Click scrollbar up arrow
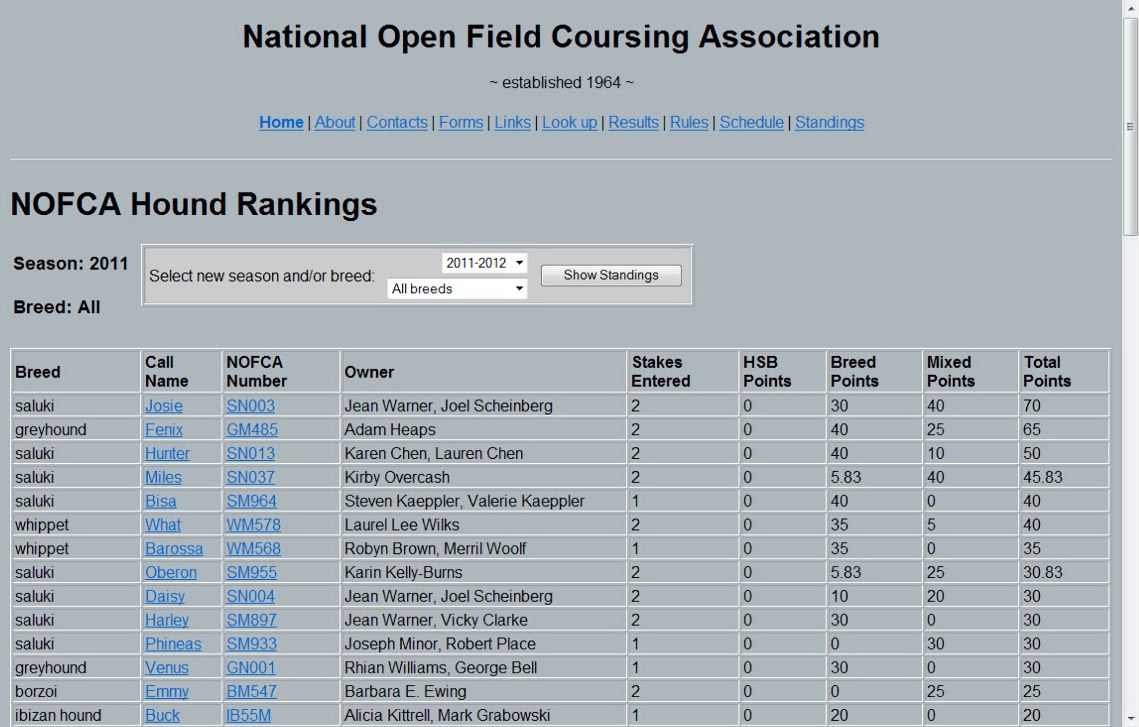Screen dimensions: 1139x727 1130,7
